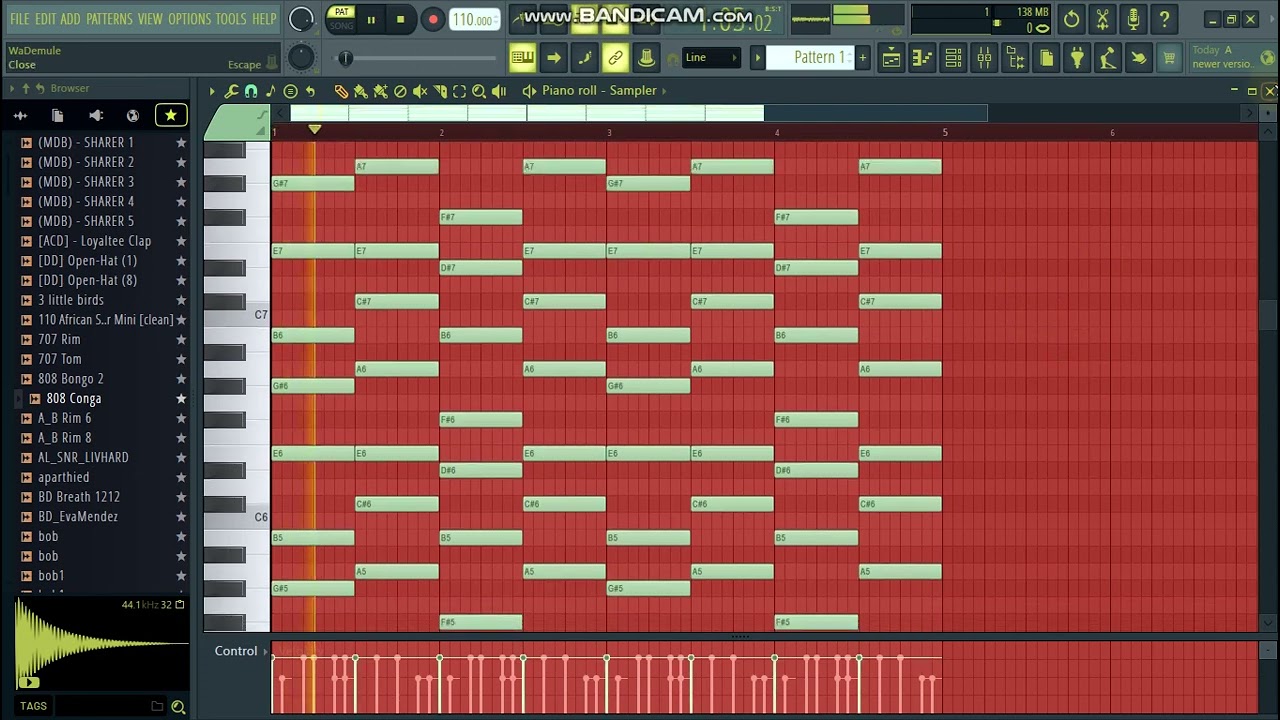This screenshot has width=1280, height=720.
Task: Click the playhead marker on timeline
Action: 314,130
